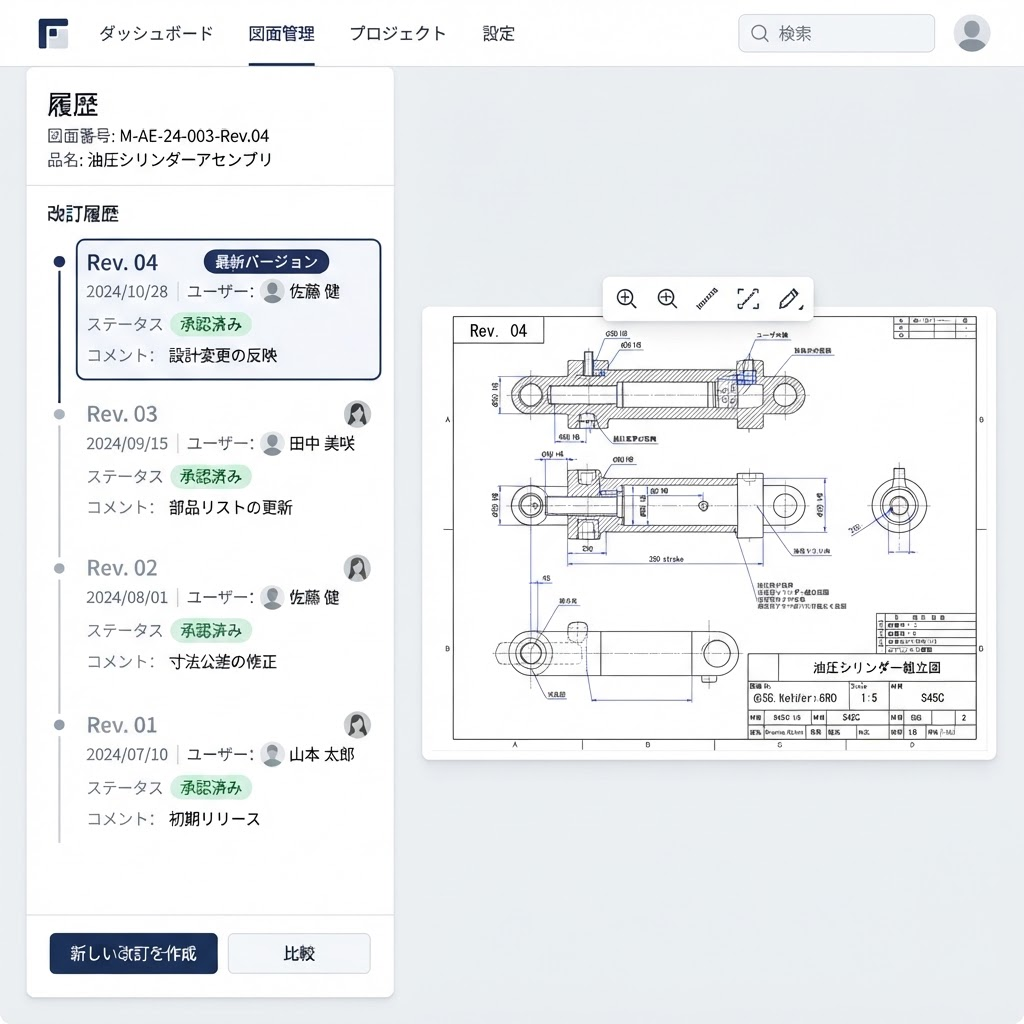Image resolution: width=1024 pixels, height=1024 pixels.
Task: Click 承認済み status badge in Rev. 01
Action: pyautogui.click(x=211, y=788)
